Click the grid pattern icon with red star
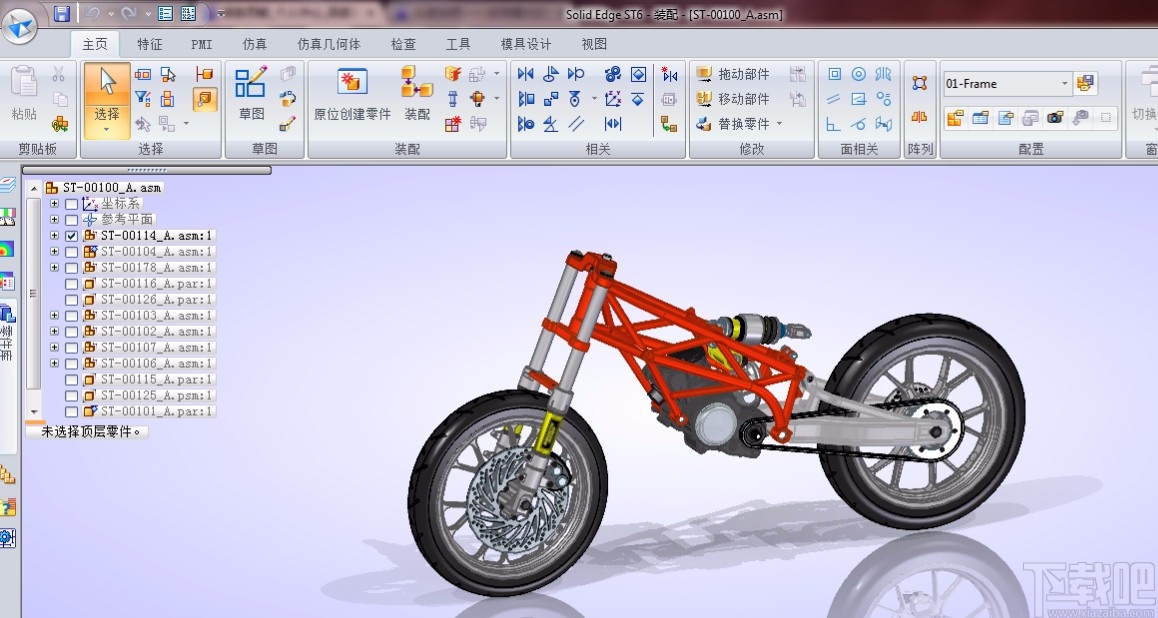Screen dimensions: 1158x618 453,123
